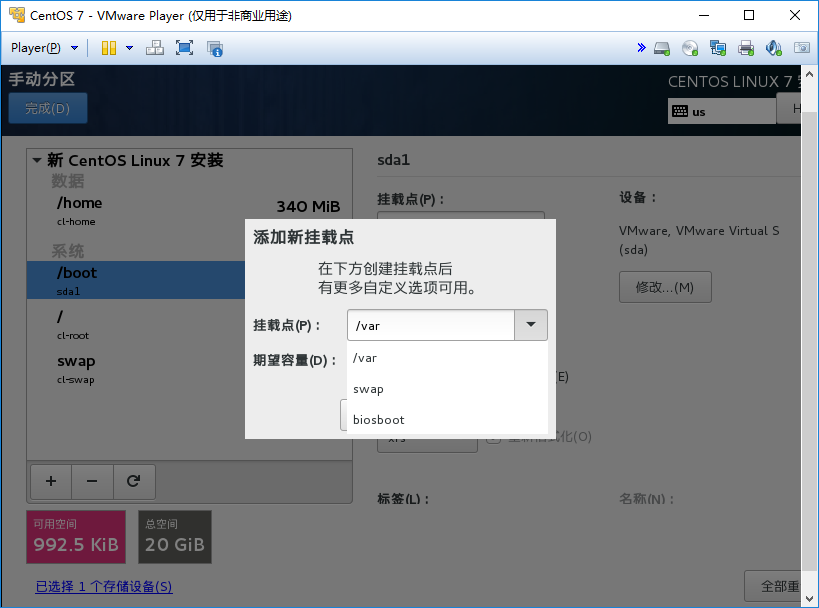Select the /boot sda1 partition row

click(136, 280)
